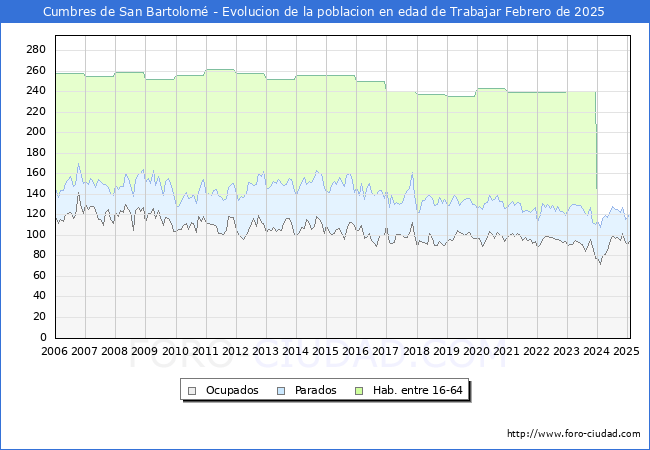Click the 2011 x-axis year label

point(205,351)
